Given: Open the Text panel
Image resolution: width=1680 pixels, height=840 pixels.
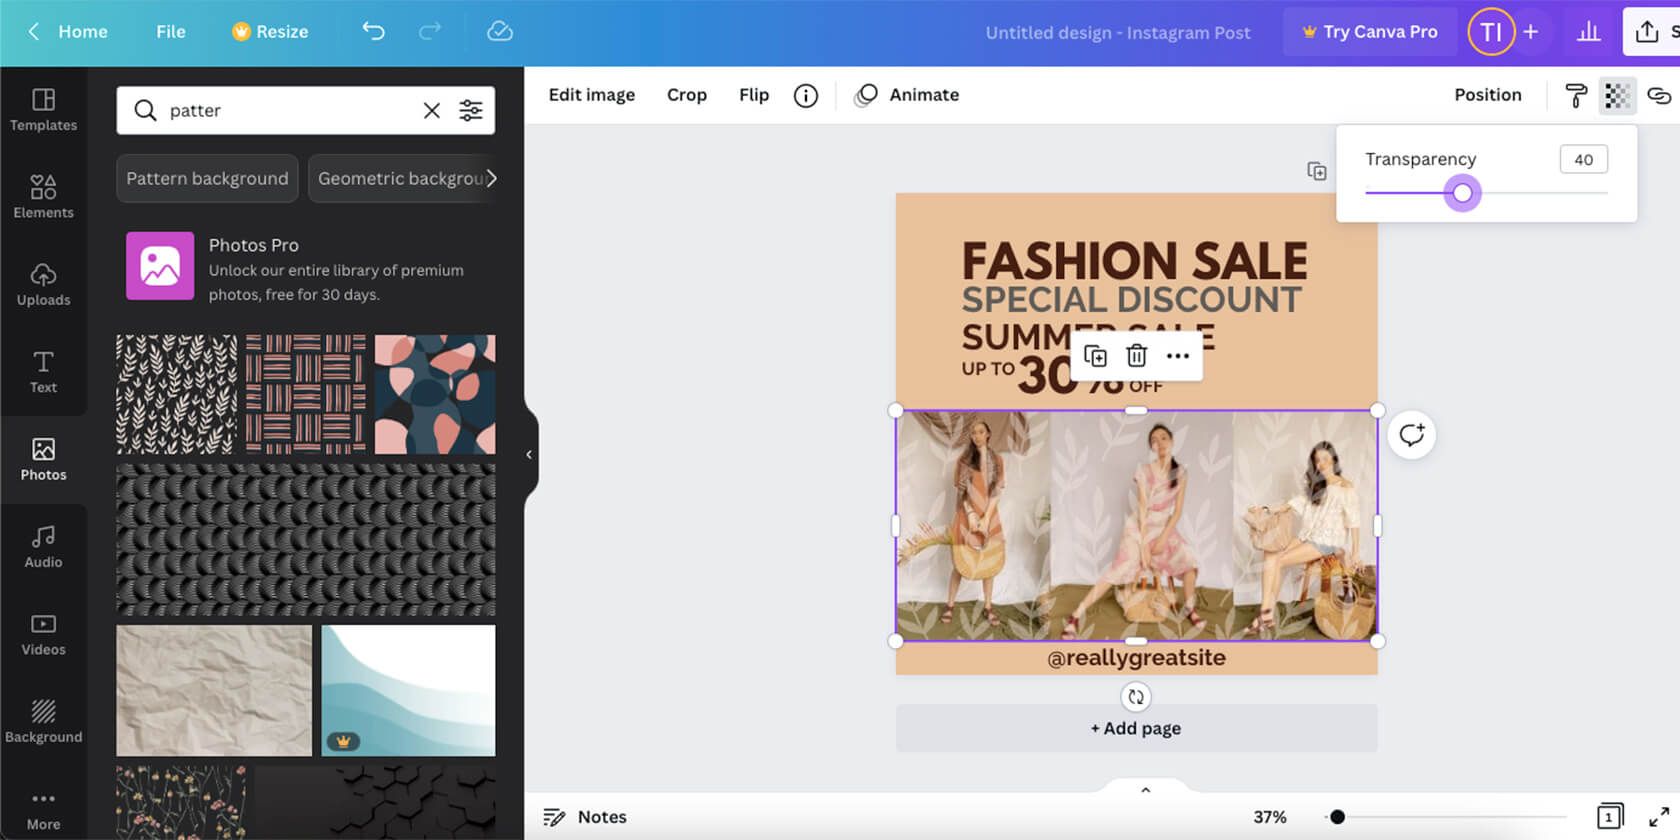Looking at the screenshot, I should [43, 372].
